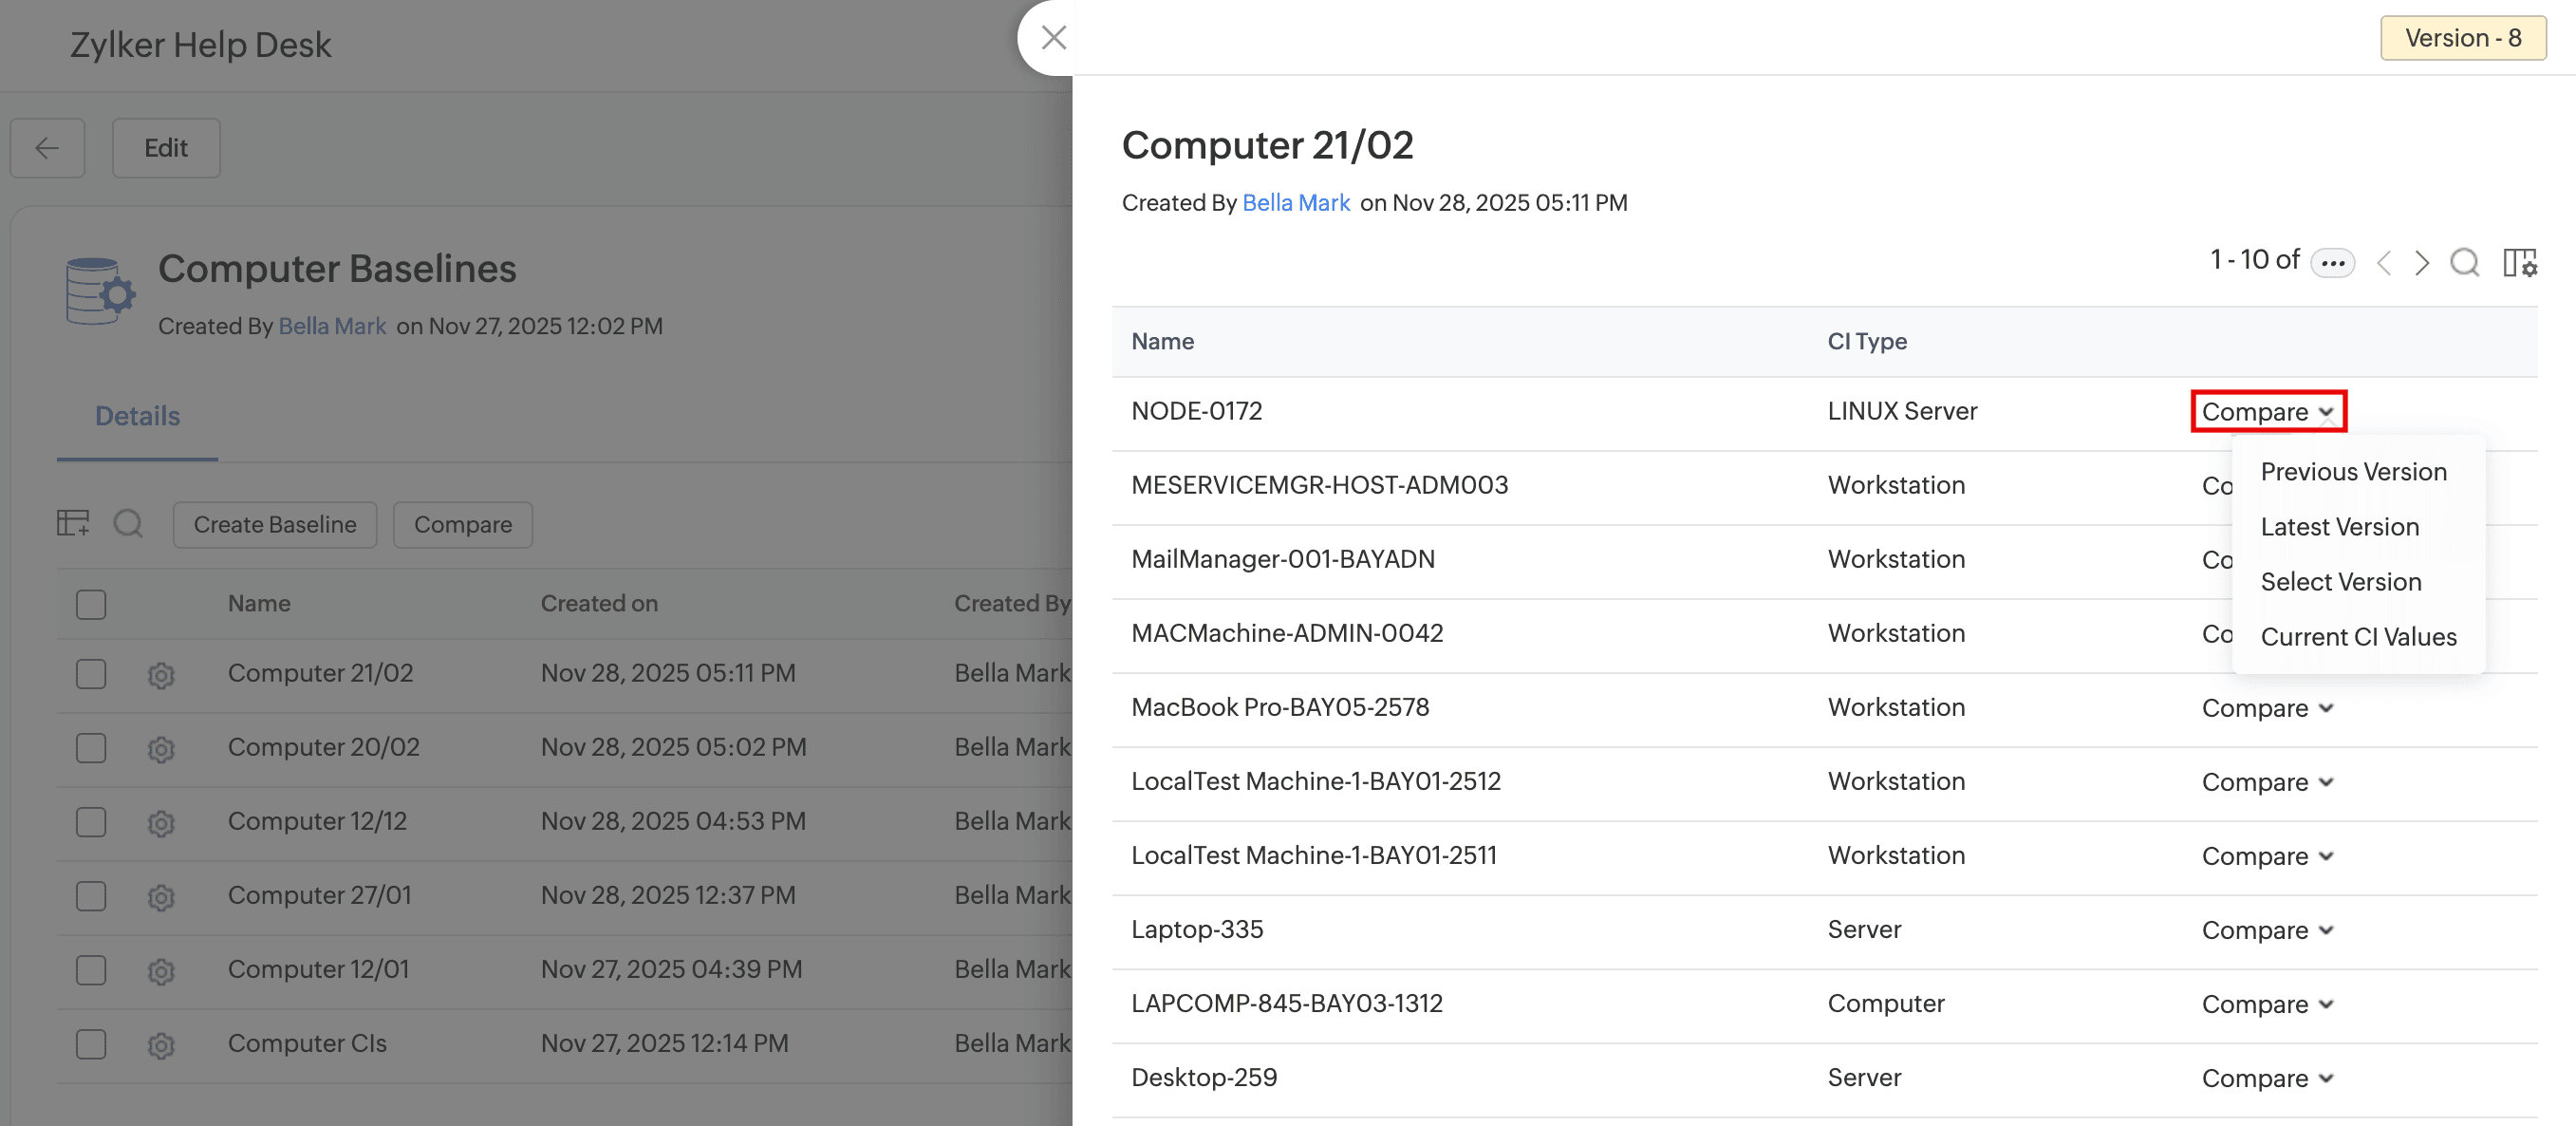Expand Compare dropdown for Laptop-335
The image size is (2576, 1126).
[x=2266, y=930]
